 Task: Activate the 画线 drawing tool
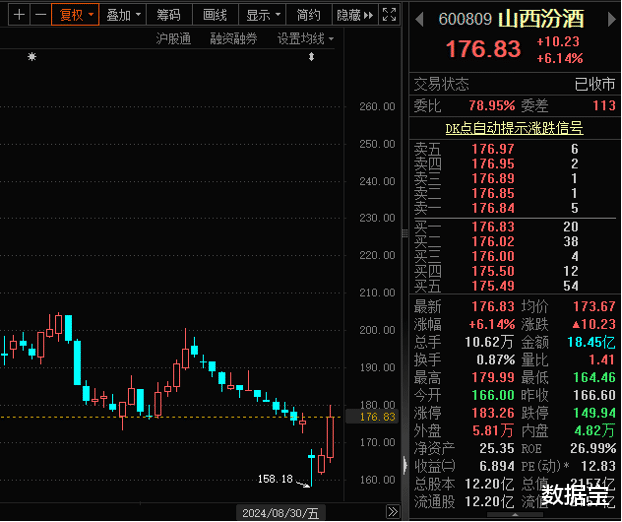tap(215, 15)
